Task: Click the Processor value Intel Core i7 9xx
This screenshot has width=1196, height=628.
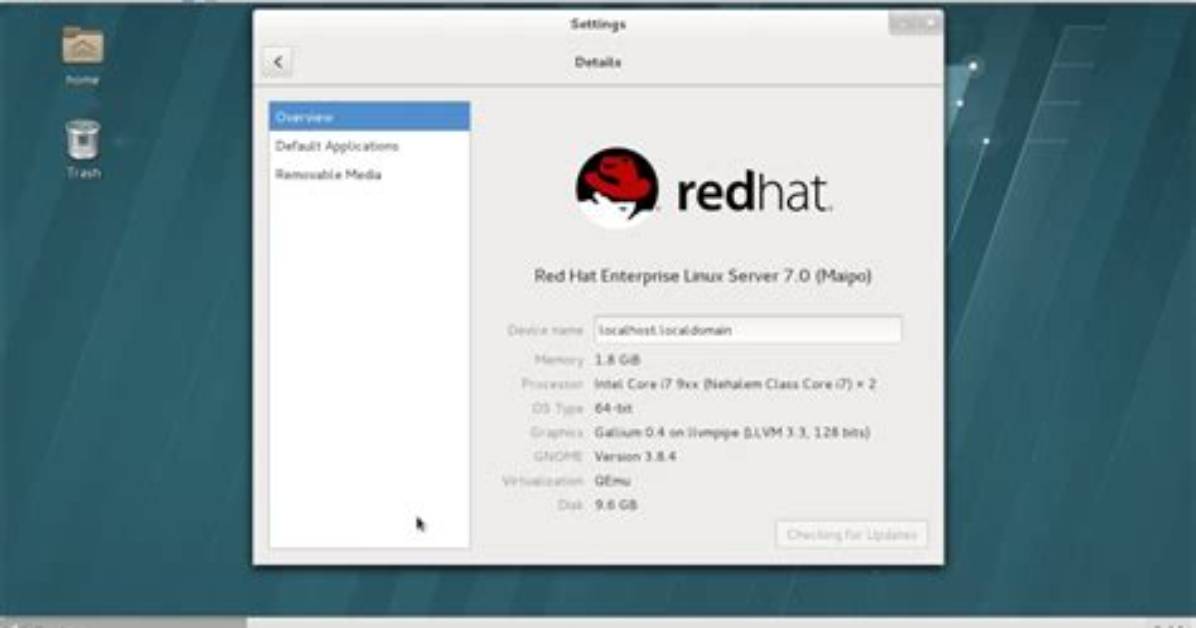Action: [735, 384]
